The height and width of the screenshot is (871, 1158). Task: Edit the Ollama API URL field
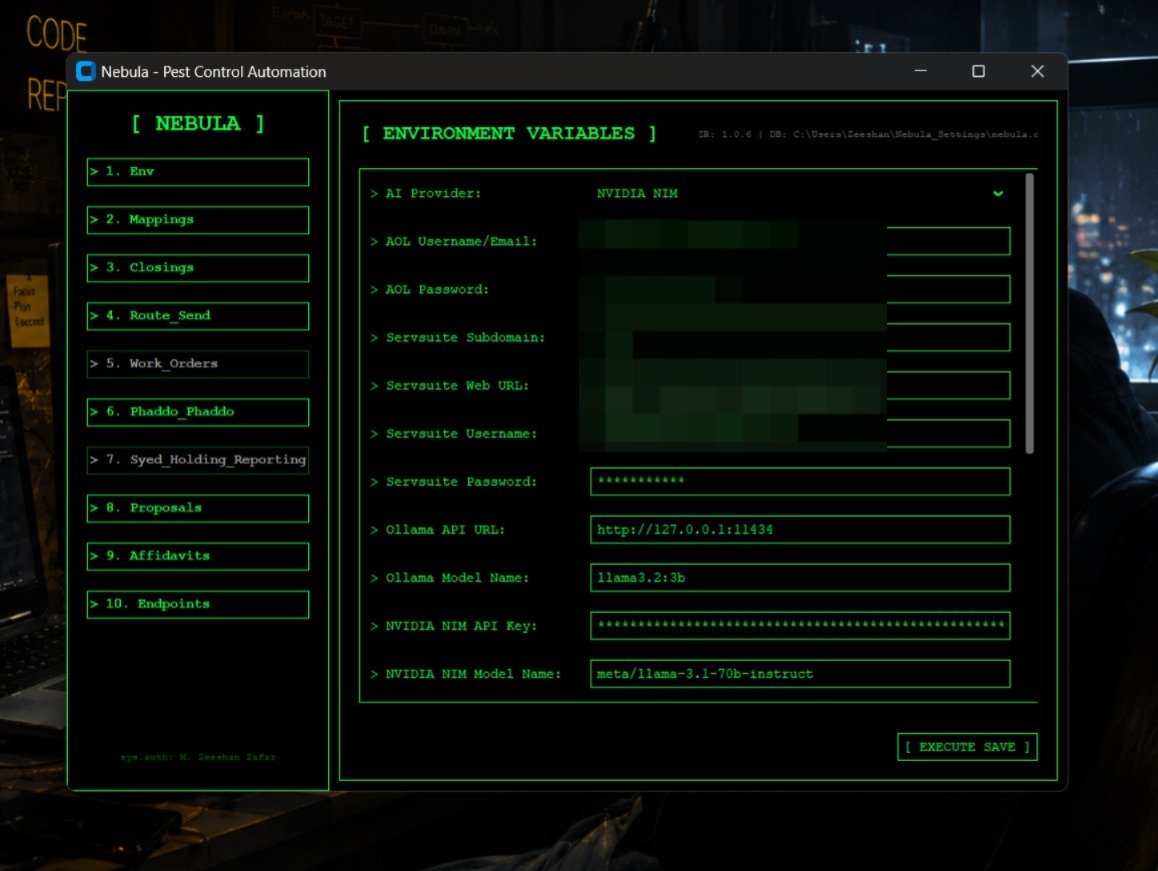pyautogui.click(x=800, y=530)
